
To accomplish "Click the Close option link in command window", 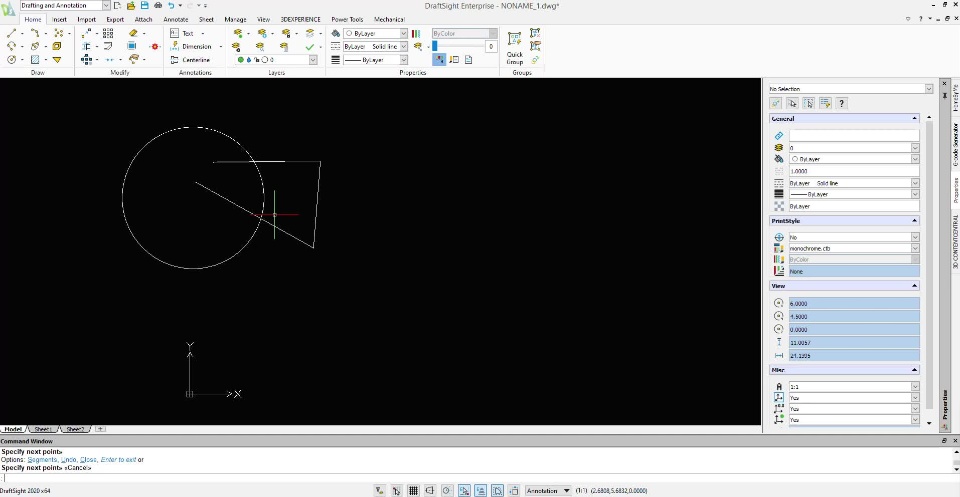I will tap(88, 460).
